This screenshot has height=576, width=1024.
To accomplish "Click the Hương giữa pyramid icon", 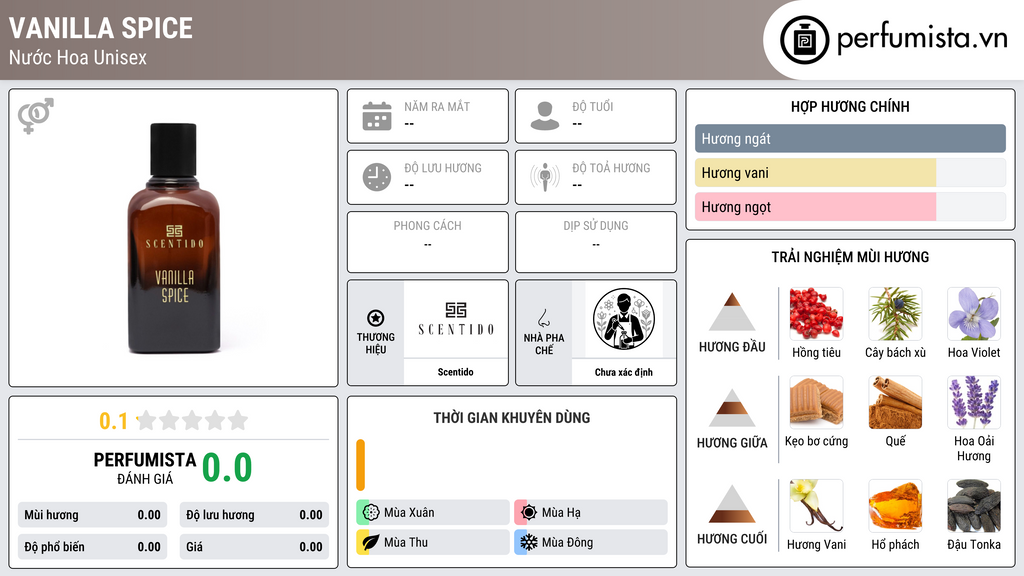I will click(732, 408).
